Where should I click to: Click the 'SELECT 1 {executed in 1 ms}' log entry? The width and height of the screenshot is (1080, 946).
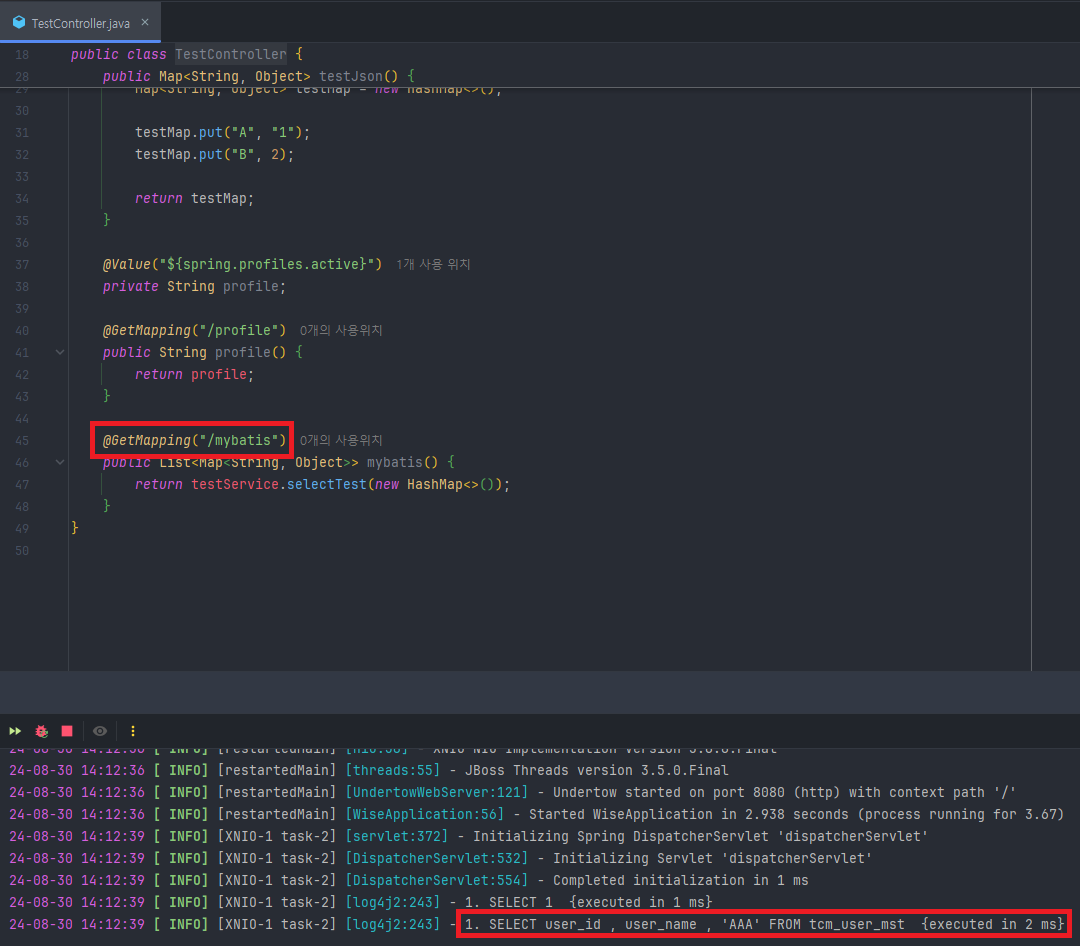pos(588,903)
